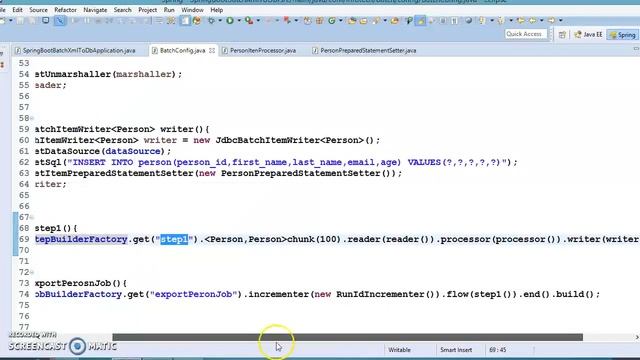This screenshot has width=640, height=360.
Task: Open the Help menu
Action: (x=217, y=10)
